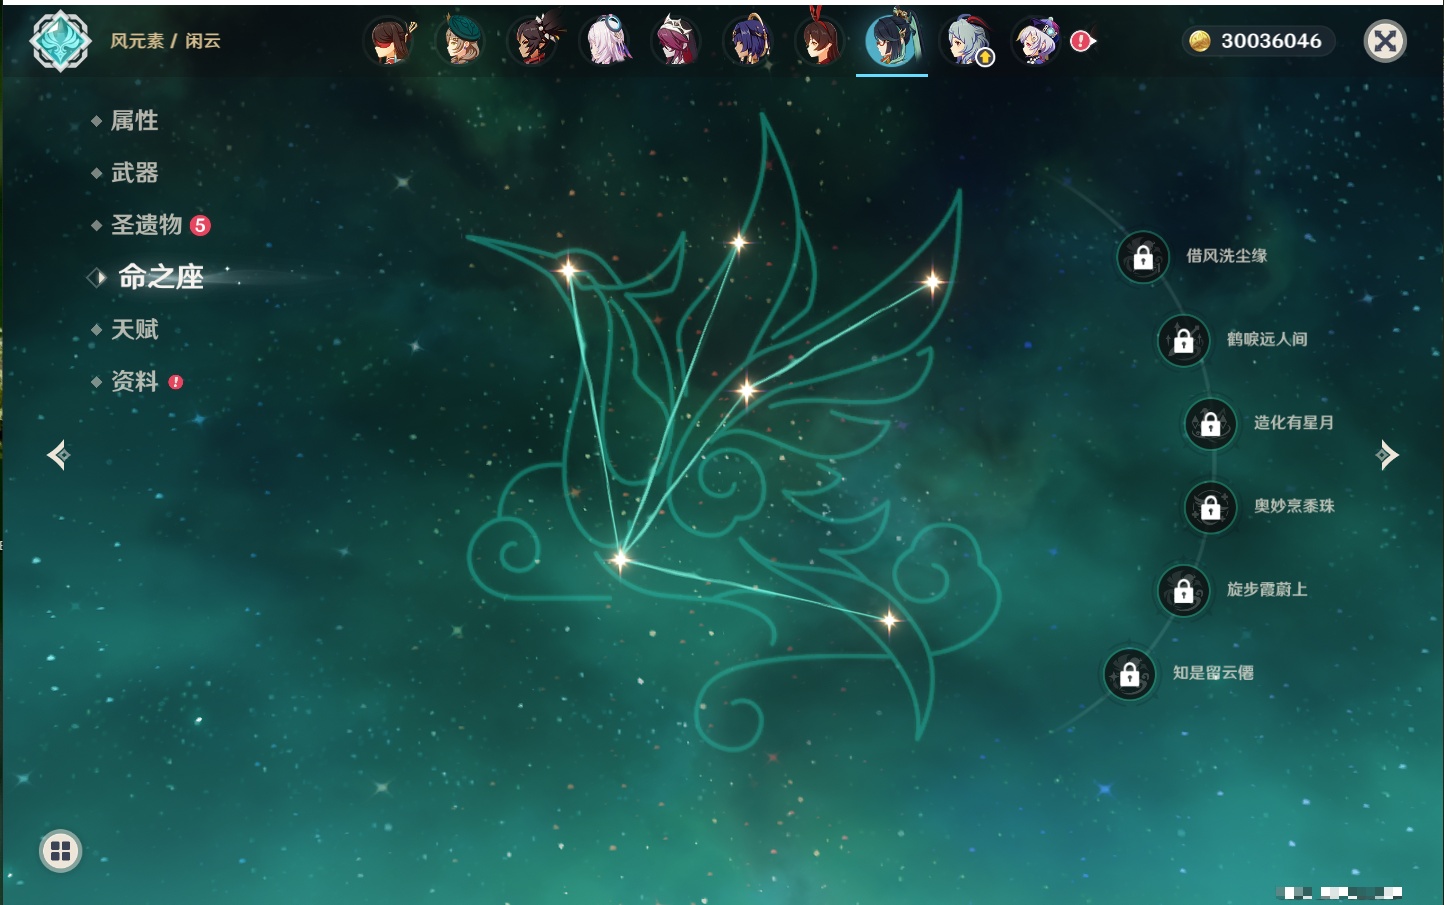The height and width of the screenshot is (905, 1444).
Task: Go to the previous character with left arrow
Action: tap(58, 455)
